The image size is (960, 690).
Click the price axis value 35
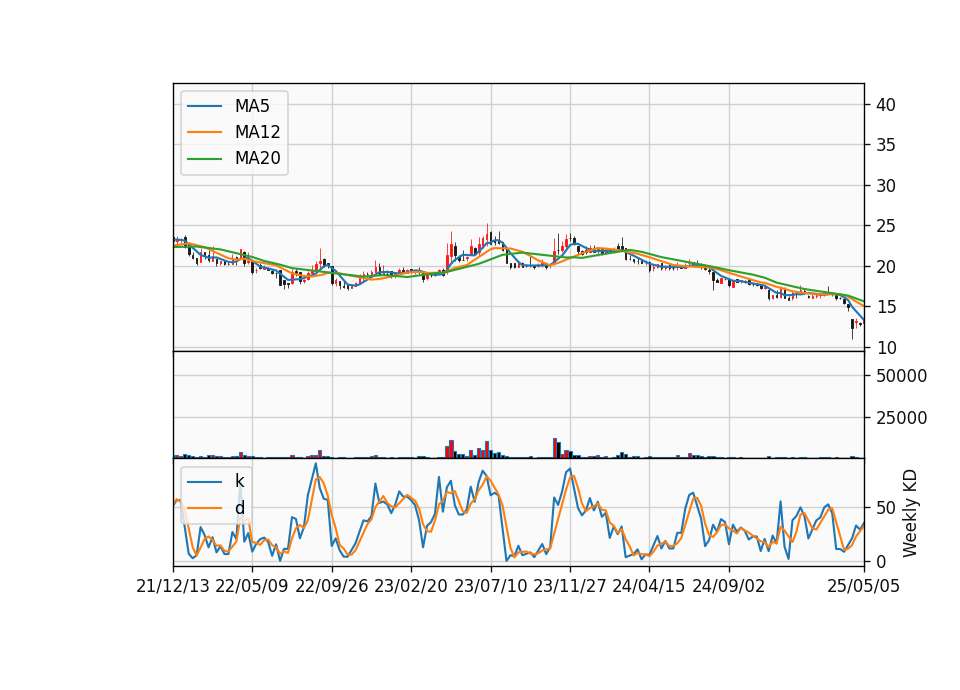click(x=886, y=145)
